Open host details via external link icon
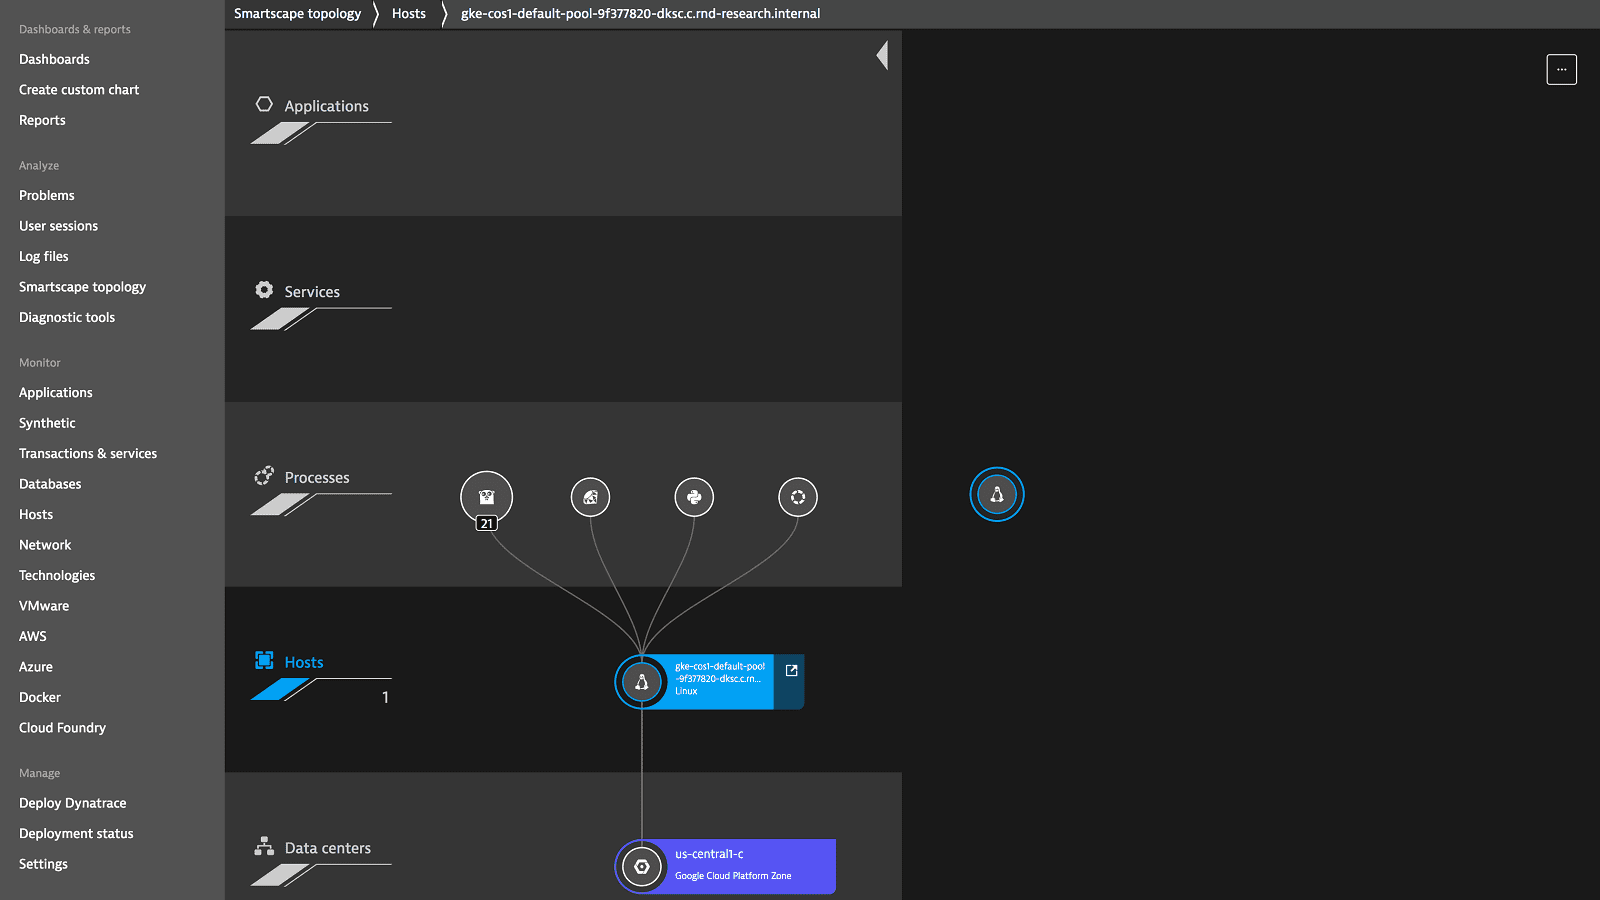This screenshot has height=900, width=1600. click(791, 671)
